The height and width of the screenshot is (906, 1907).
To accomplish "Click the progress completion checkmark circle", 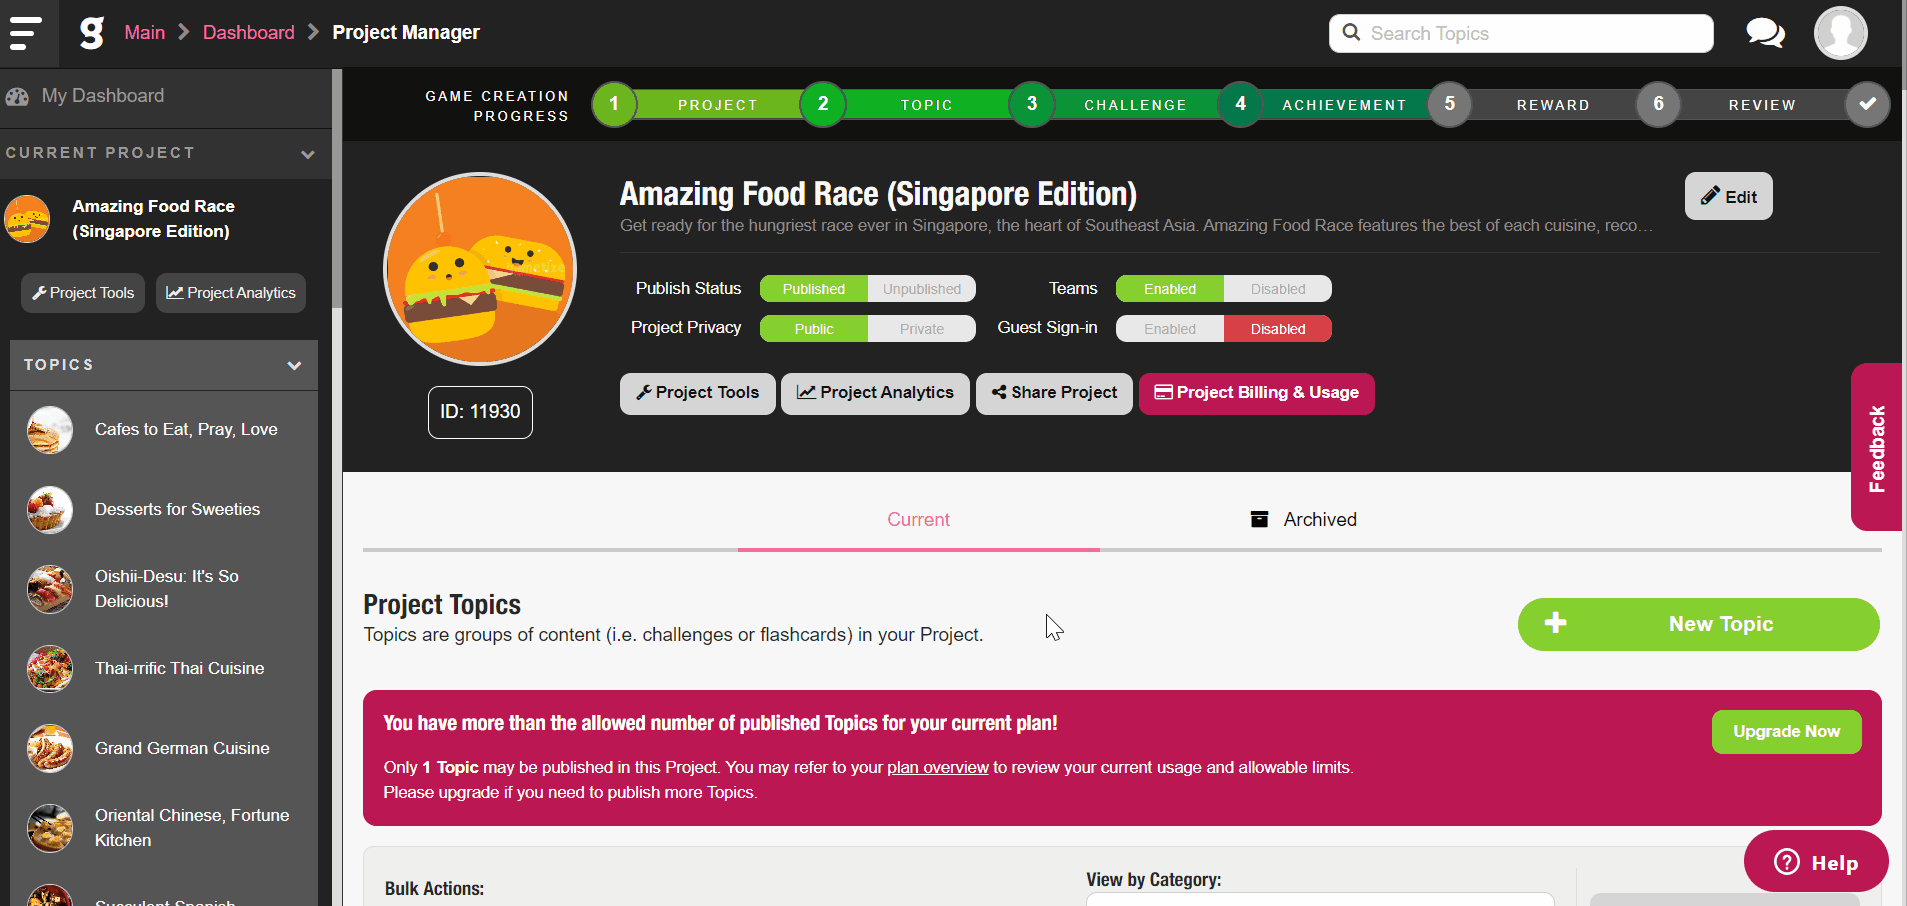I will point(1867,104).
